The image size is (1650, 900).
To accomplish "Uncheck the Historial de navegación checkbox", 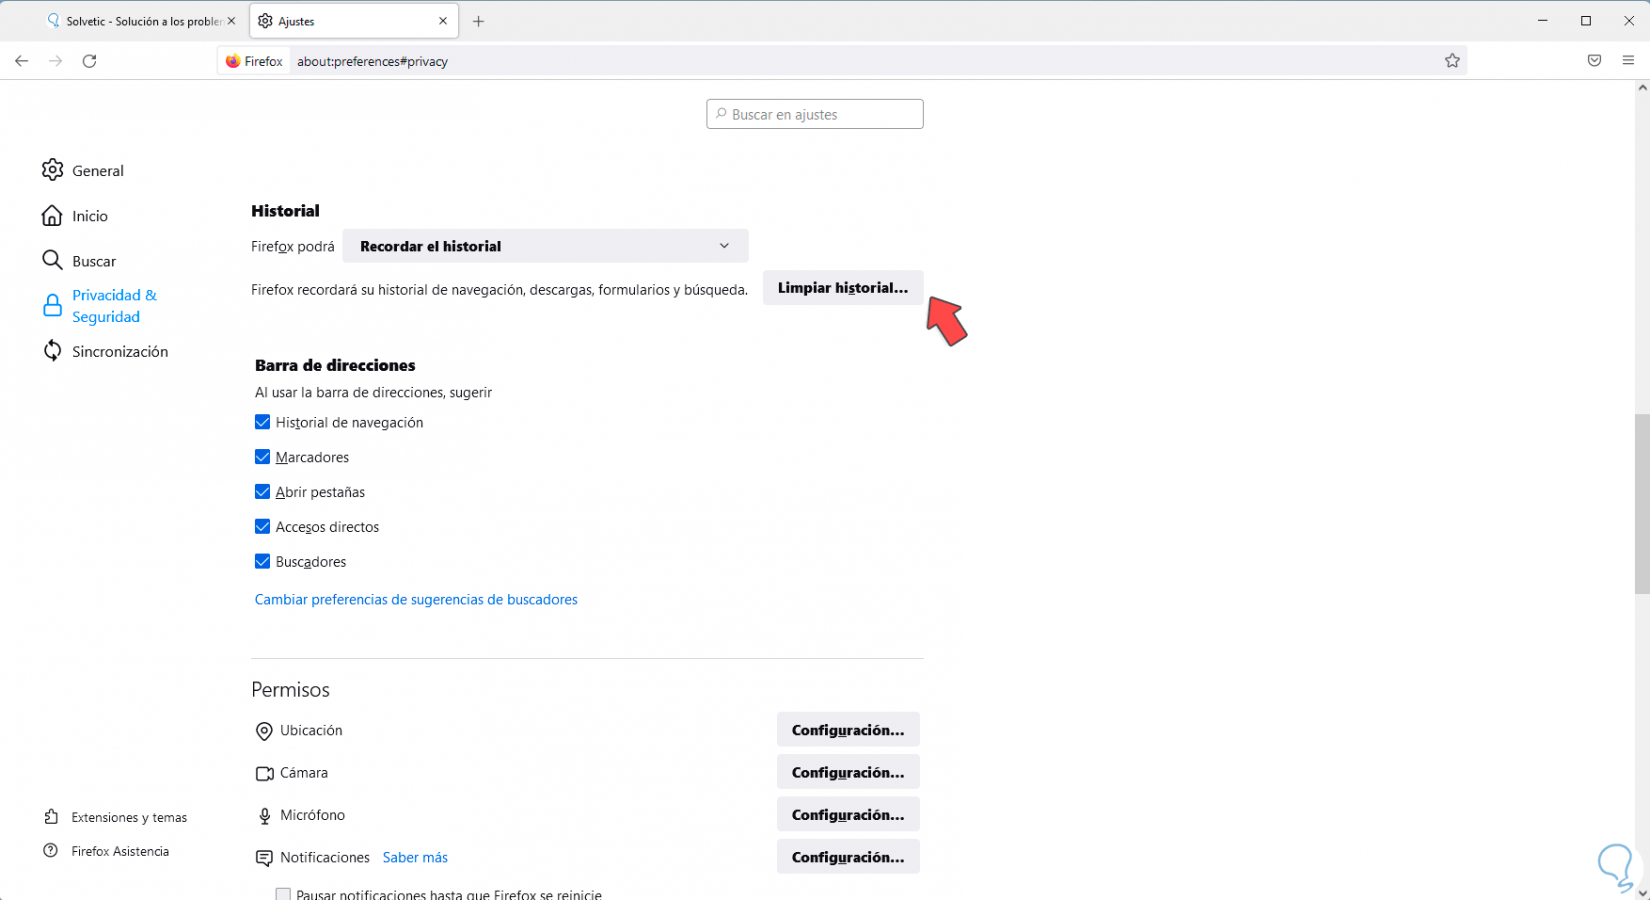I will 263,422.
